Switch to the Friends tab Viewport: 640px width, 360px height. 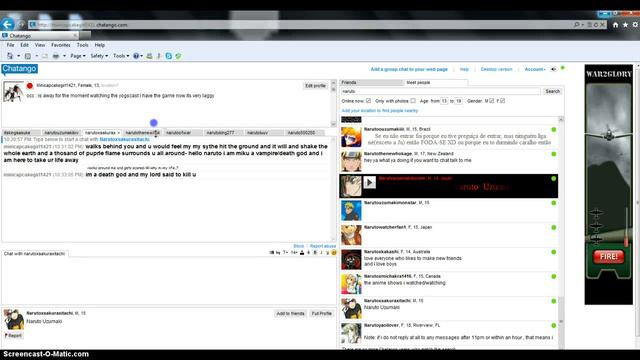tap(371, 82)
